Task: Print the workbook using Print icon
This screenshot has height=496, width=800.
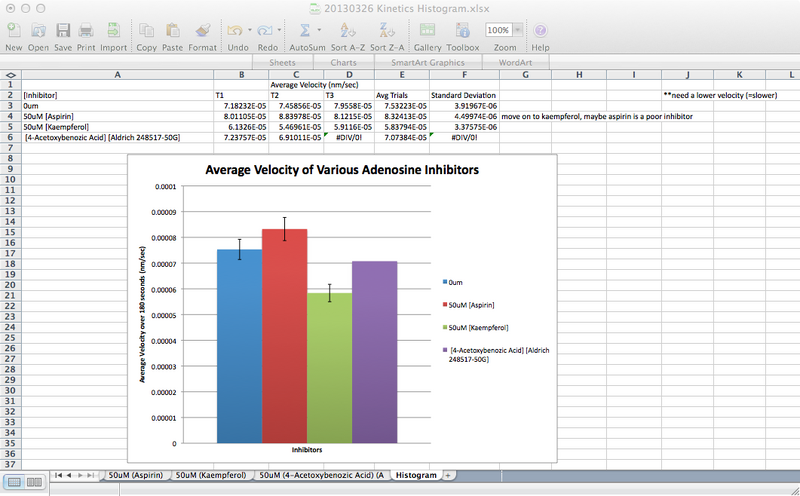Action: [87, 31]
